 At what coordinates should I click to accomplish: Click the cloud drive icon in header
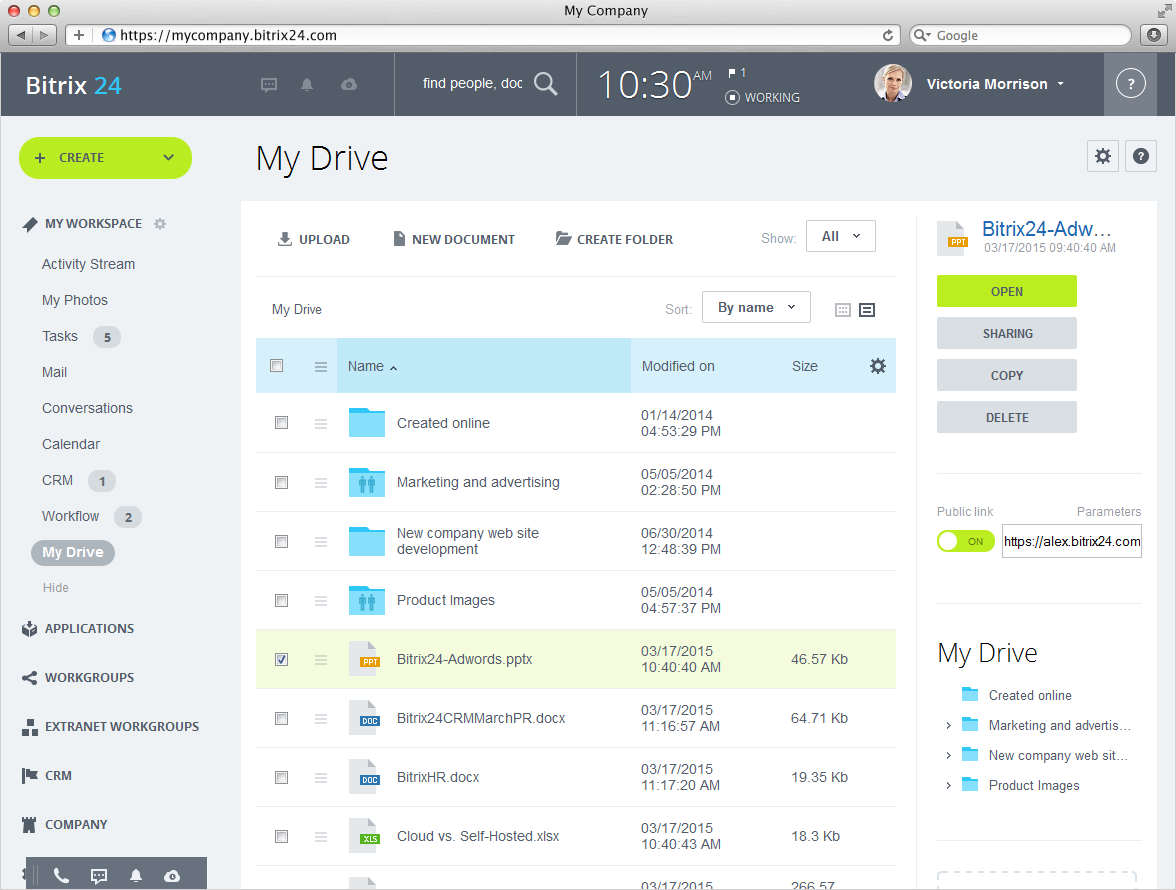[x=349, y=85]
